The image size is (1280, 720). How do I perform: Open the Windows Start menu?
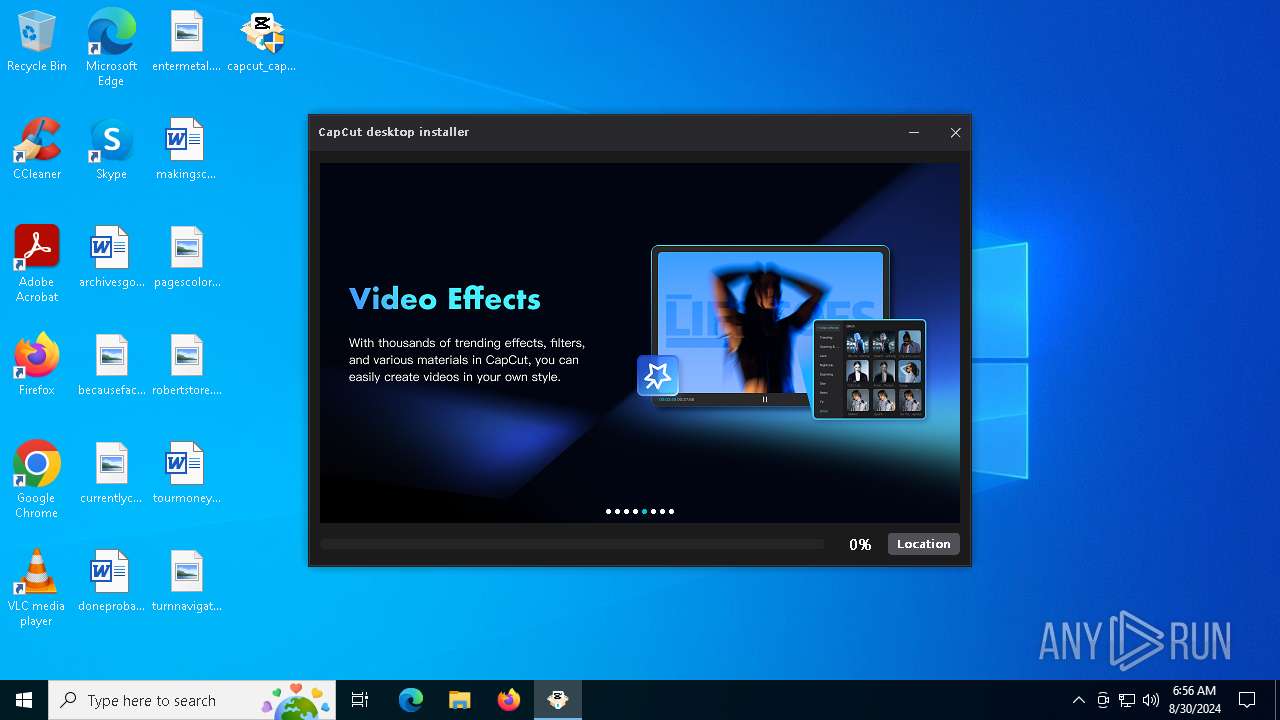(24, 700)
